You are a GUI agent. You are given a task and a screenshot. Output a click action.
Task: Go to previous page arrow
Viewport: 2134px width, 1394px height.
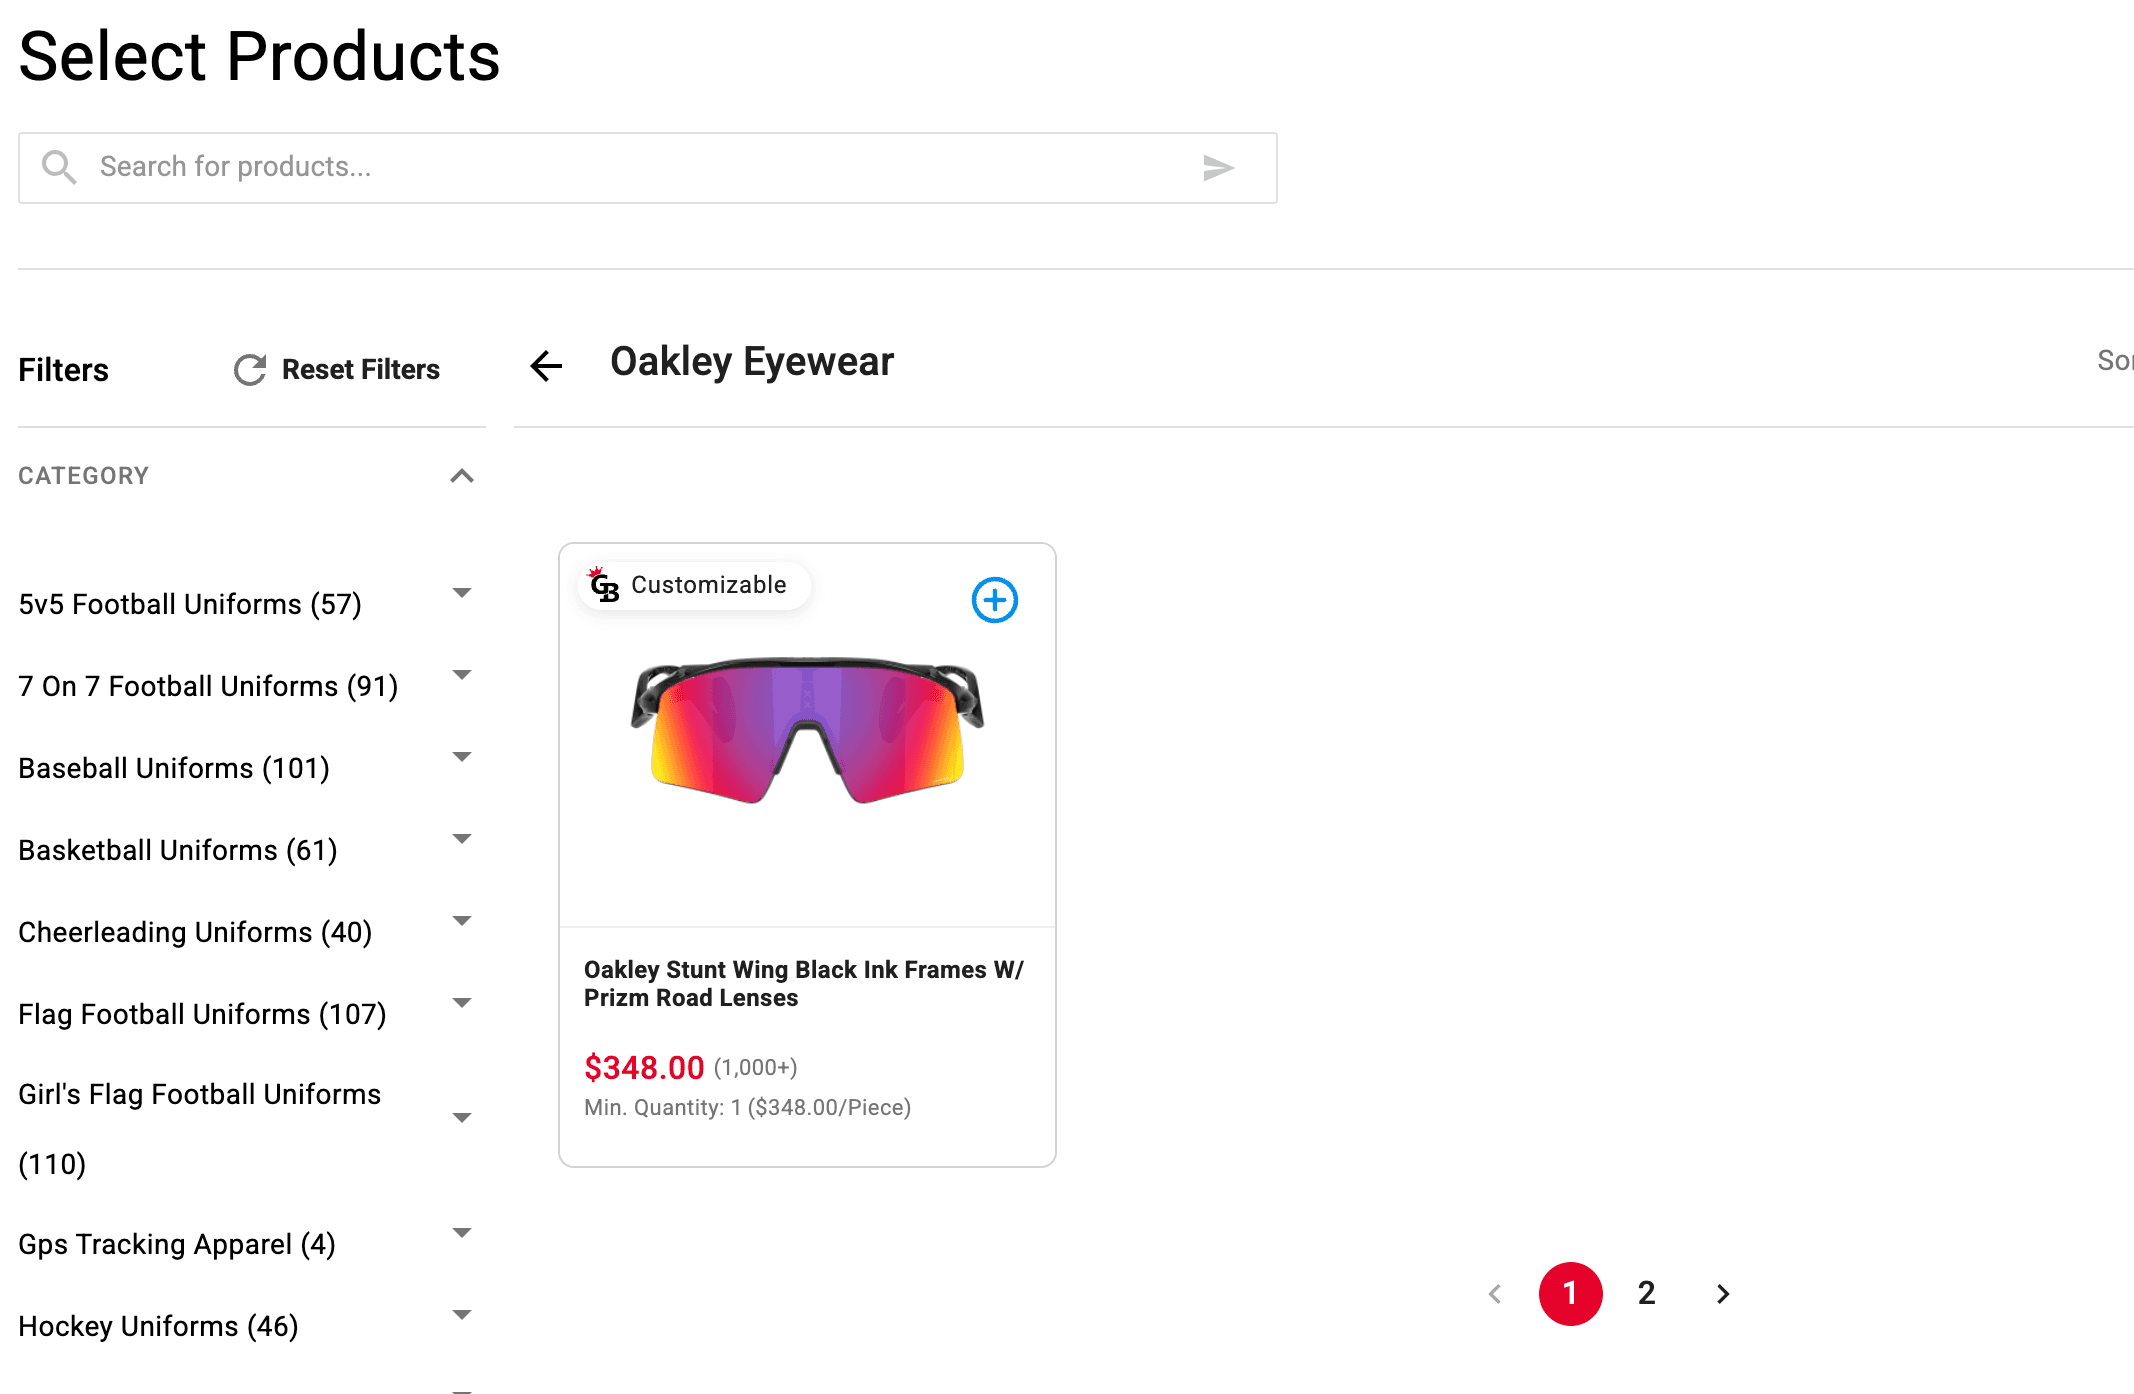pyautogui.click(x=1495, y=1294)
